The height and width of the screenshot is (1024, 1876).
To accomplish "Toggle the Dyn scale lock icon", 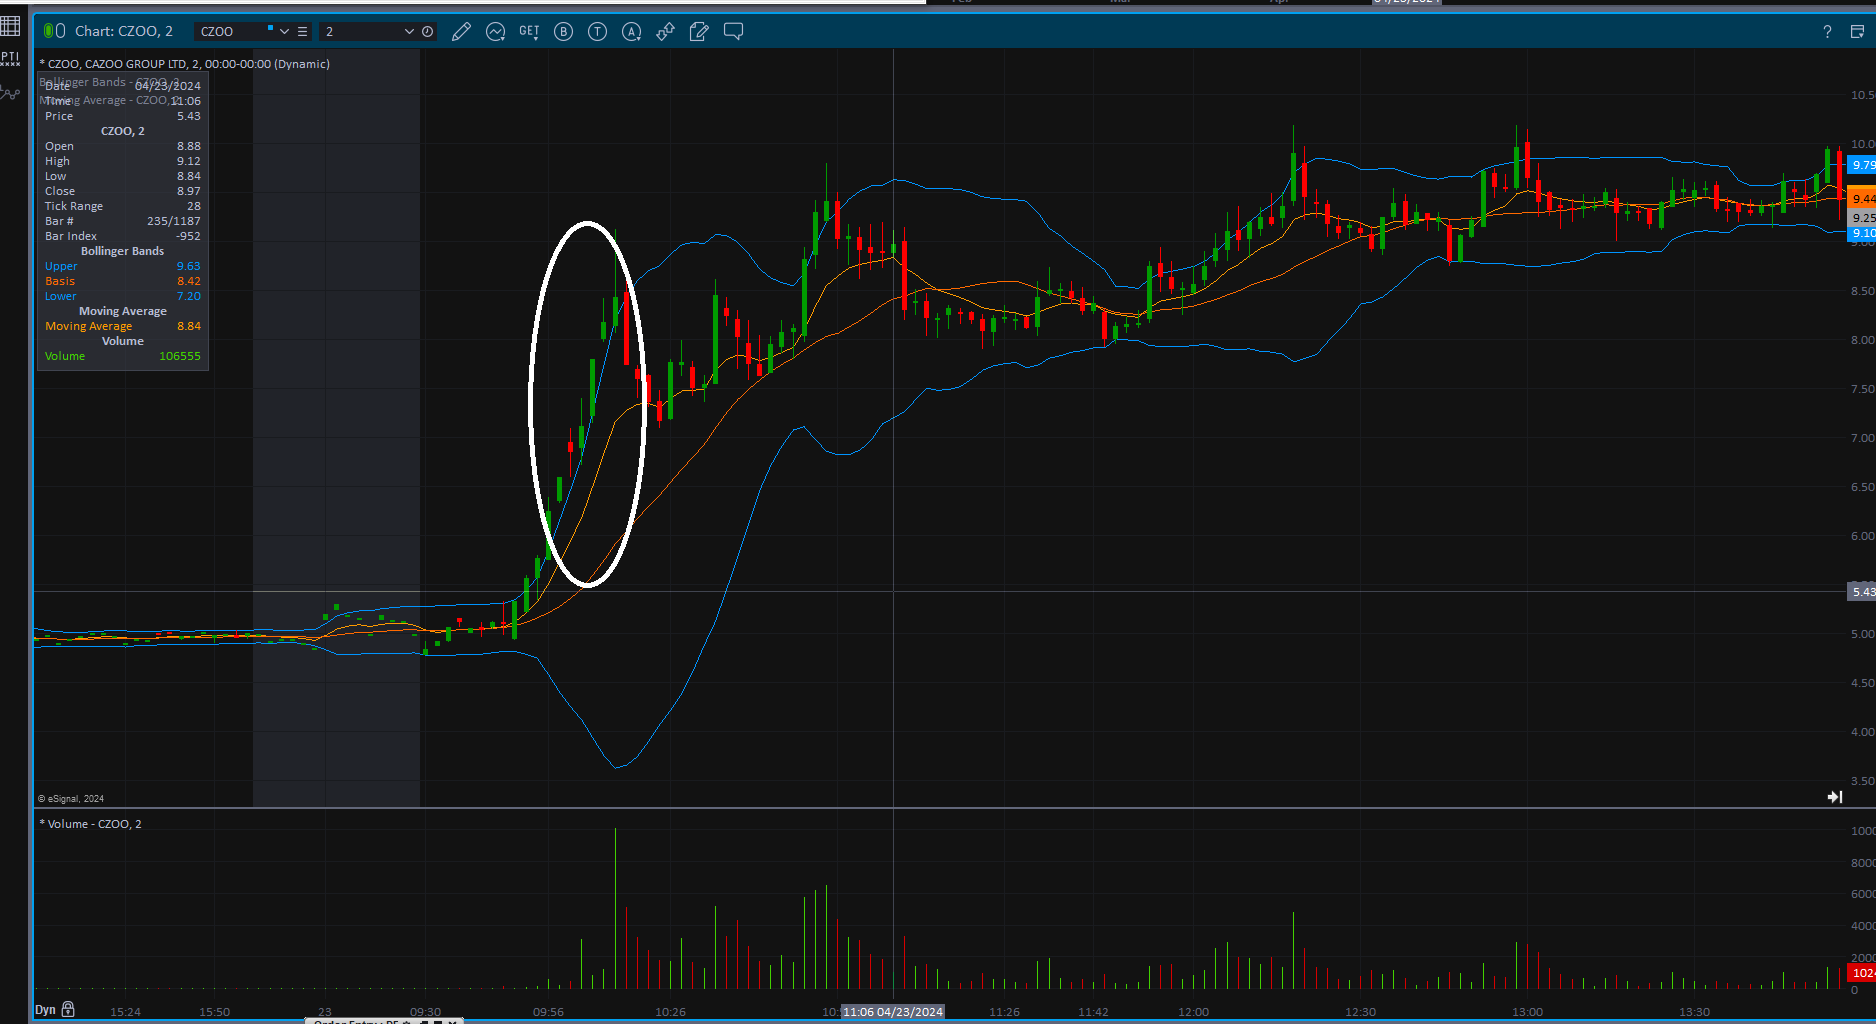I will pos(68,1009).
